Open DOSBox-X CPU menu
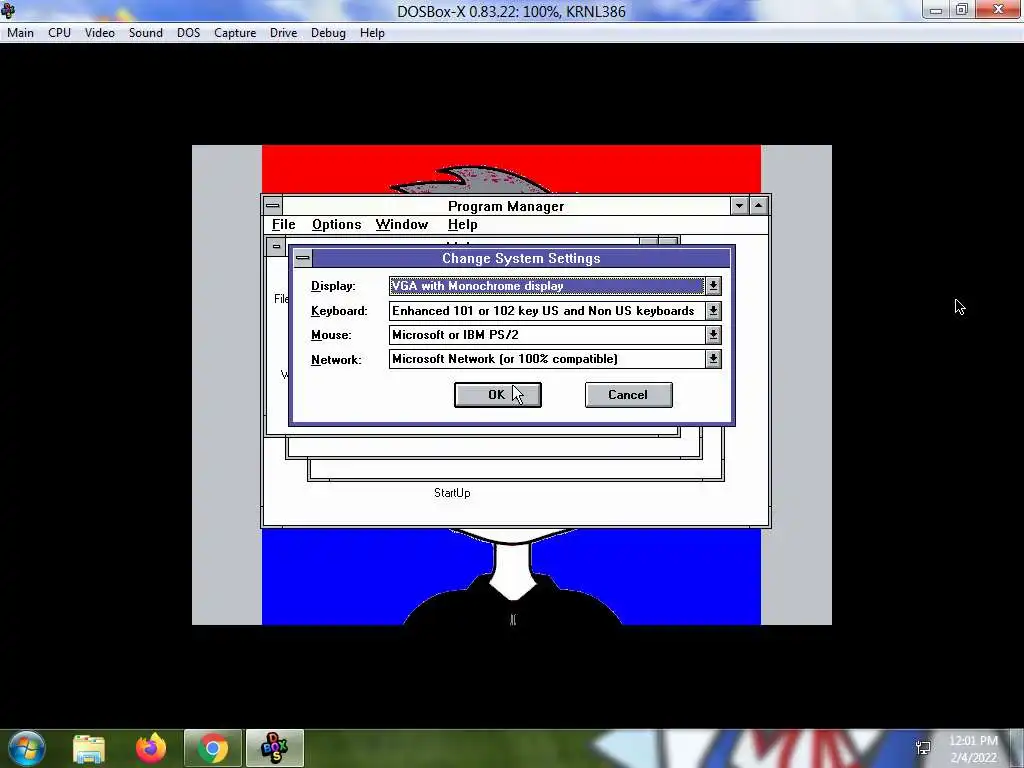The image size is (1024, 768). coord(59,33)
